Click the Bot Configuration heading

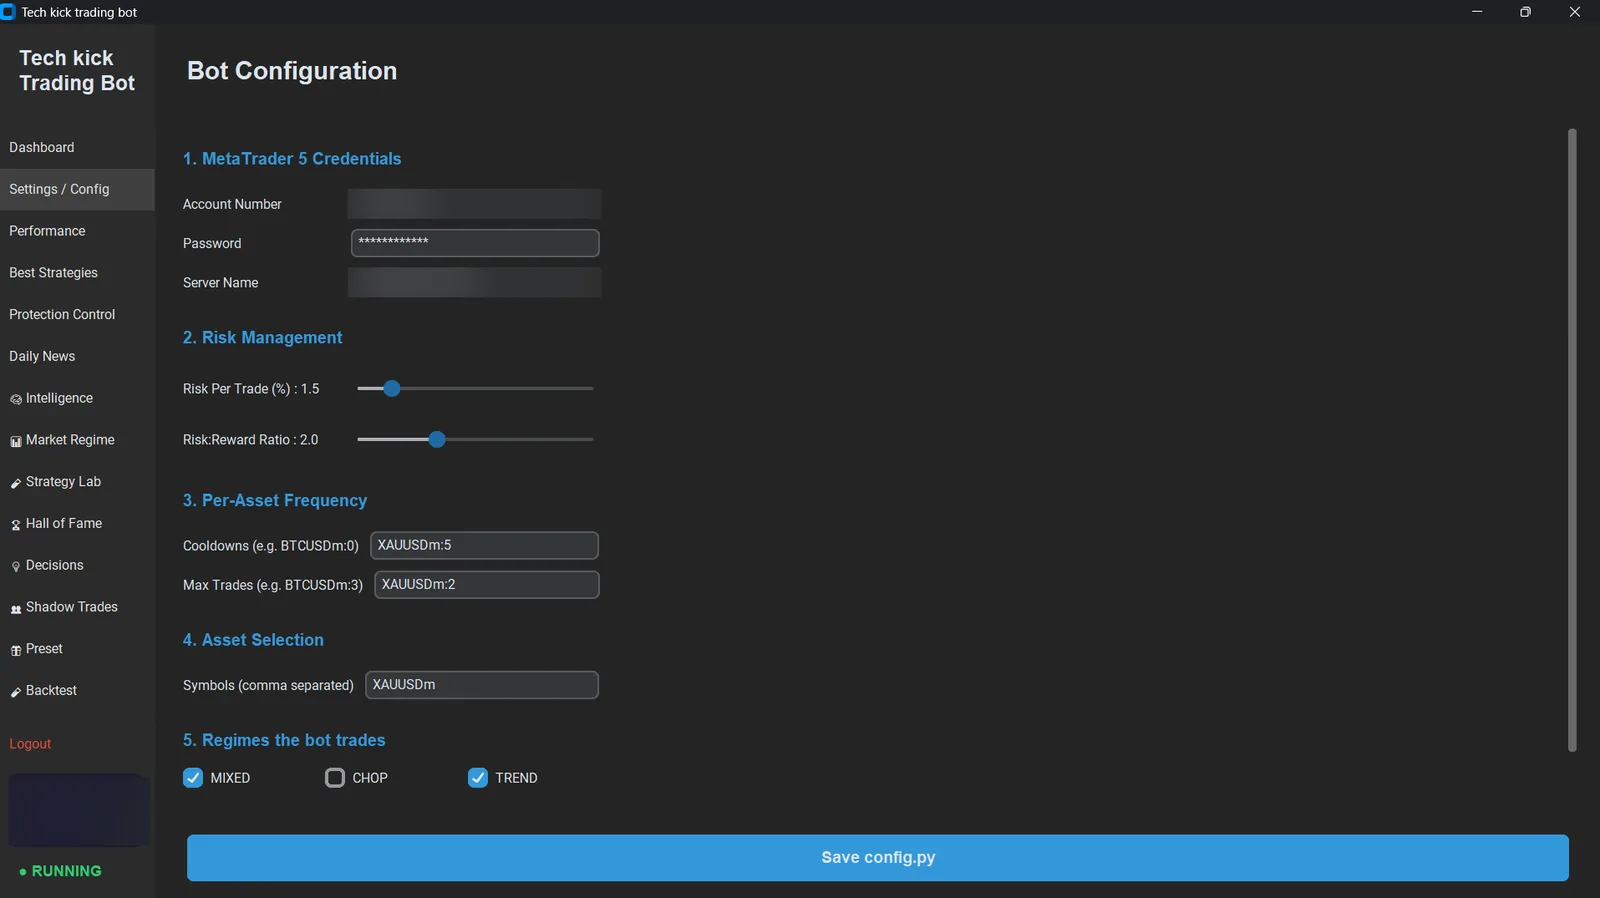click(x=292, y=71)
